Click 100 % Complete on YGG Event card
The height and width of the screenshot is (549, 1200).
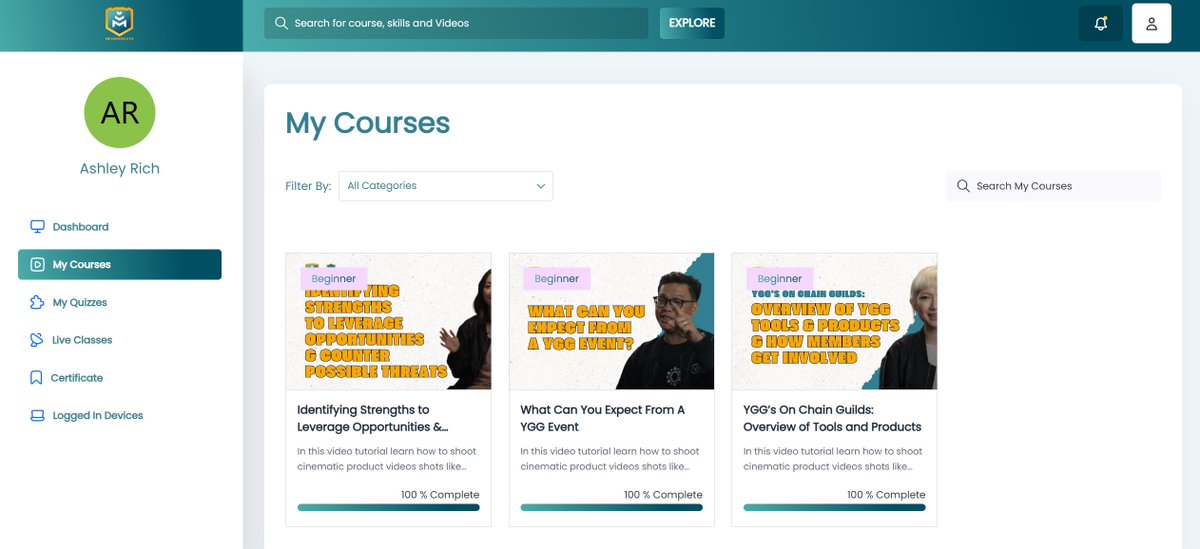[663, 495]
